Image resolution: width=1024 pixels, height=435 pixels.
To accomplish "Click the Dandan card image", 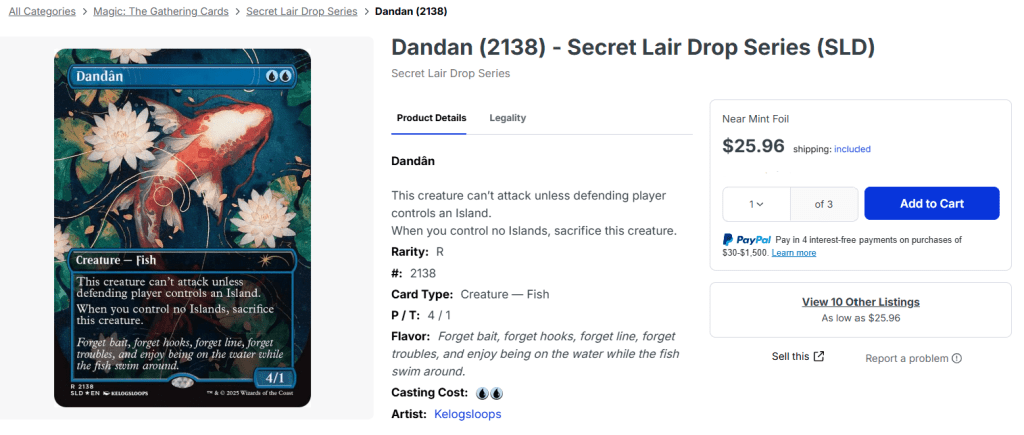I will pyautogui.click(x=183, y=228).
